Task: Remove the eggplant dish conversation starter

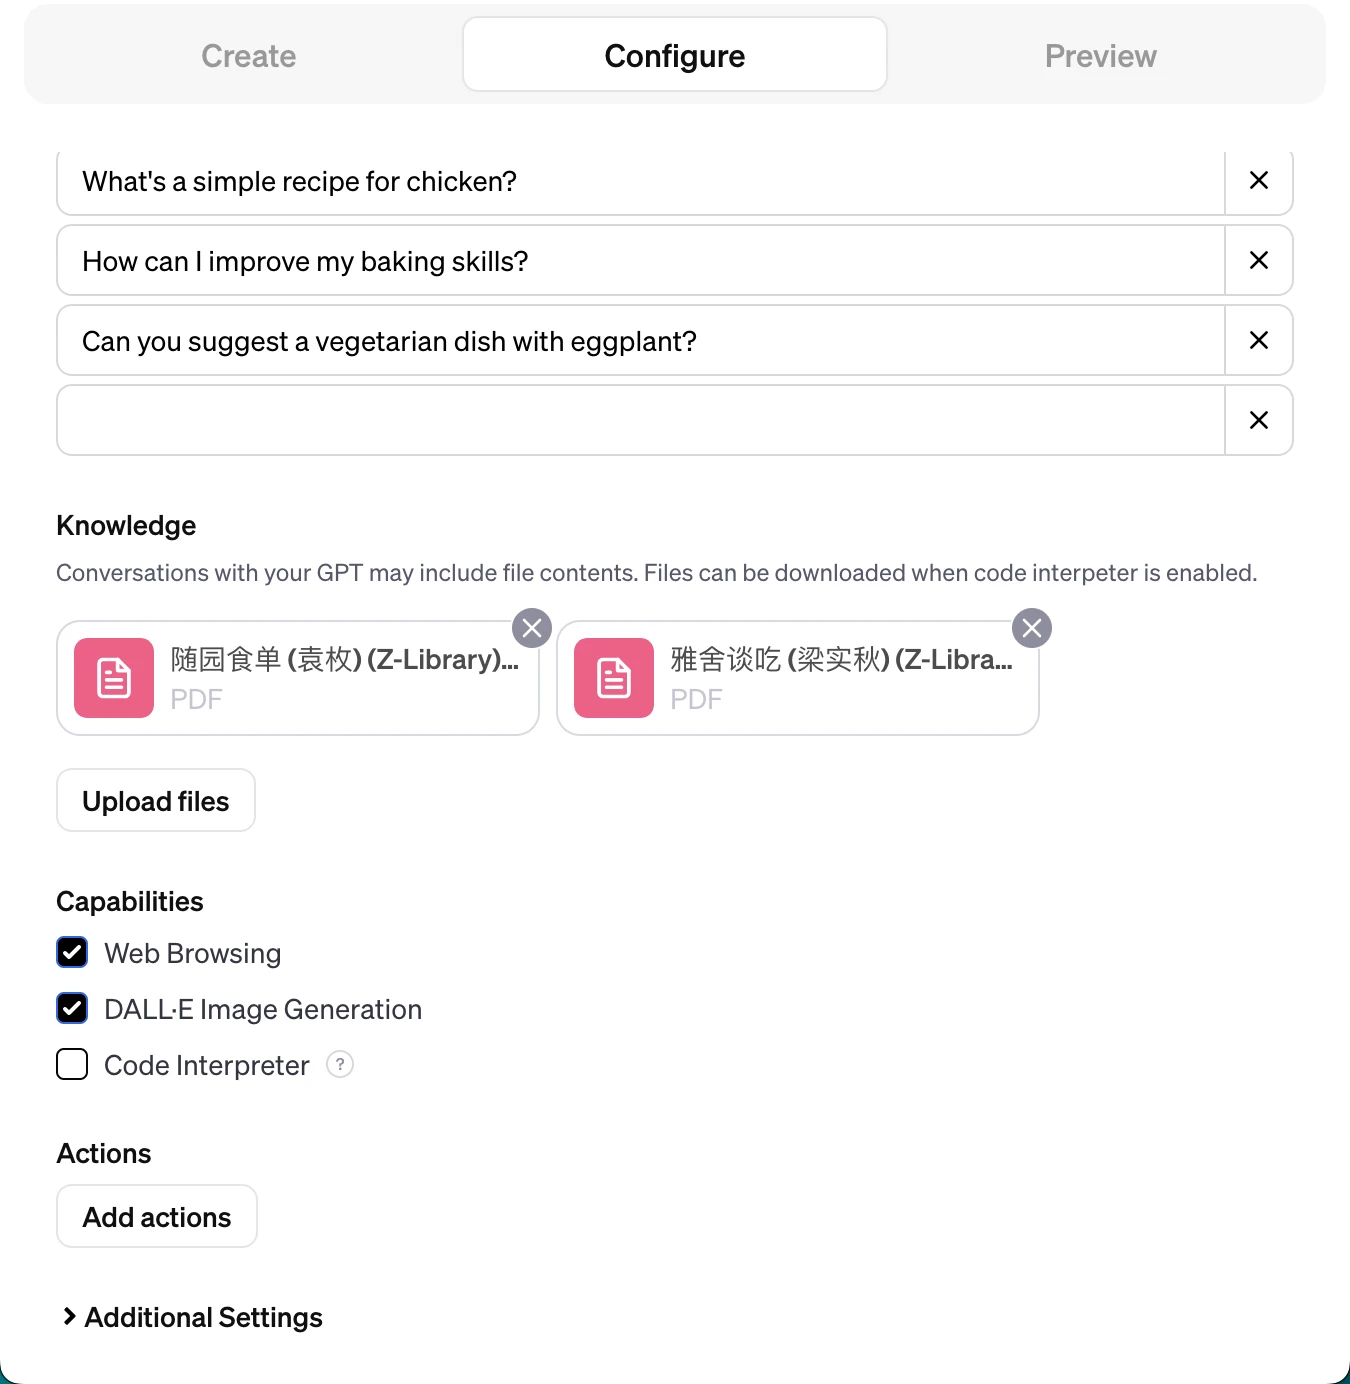Action: 1259,341
